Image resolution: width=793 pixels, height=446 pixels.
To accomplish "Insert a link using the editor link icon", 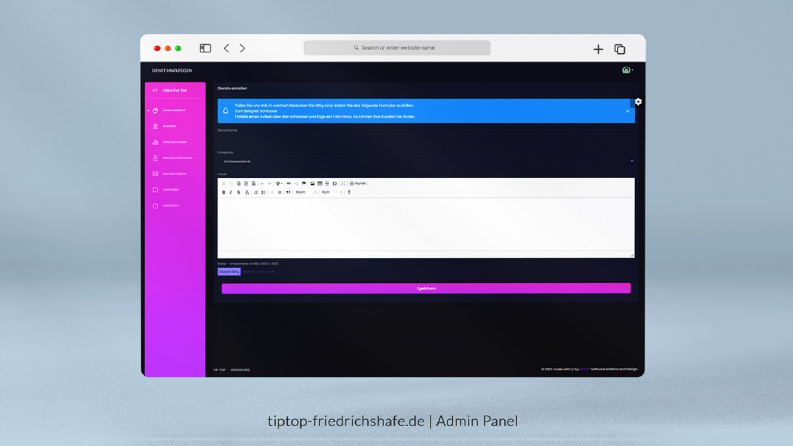I will 289,184.
